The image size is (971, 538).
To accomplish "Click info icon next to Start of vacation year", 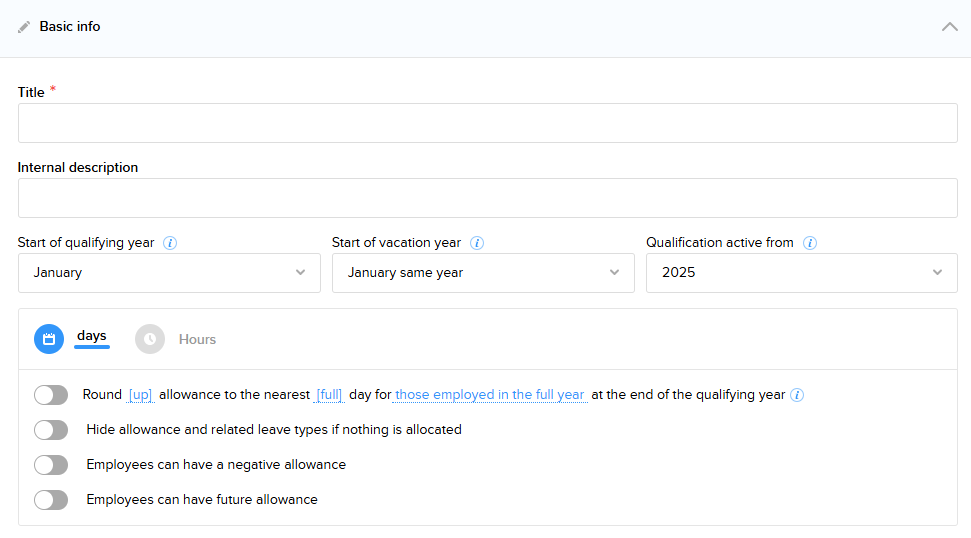I will [477, 243].
